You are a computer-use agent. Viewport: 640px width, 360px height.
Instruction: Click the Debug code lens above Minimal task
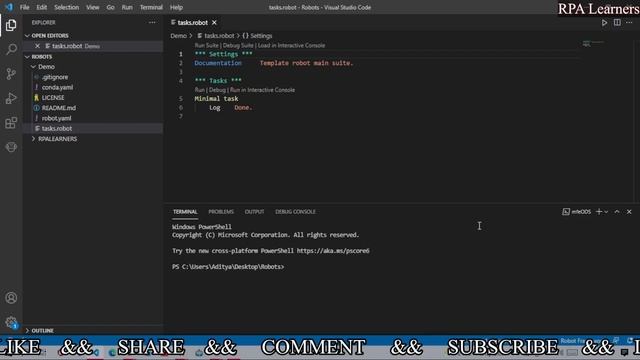pos(217,90)
